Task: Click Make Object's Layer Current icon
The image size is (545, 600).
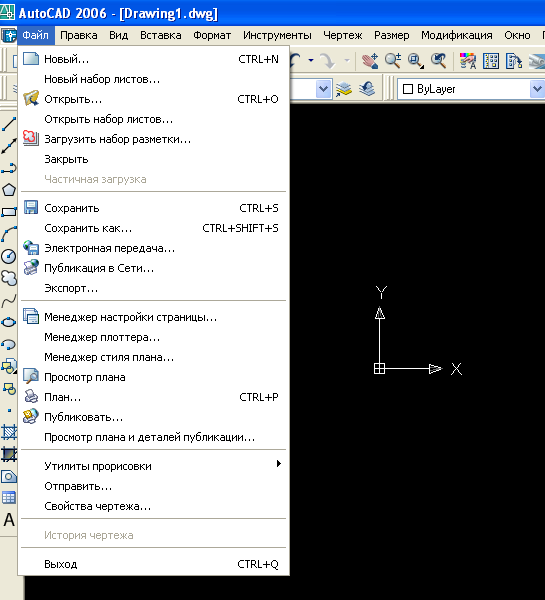Action: (x=344, y=89)
